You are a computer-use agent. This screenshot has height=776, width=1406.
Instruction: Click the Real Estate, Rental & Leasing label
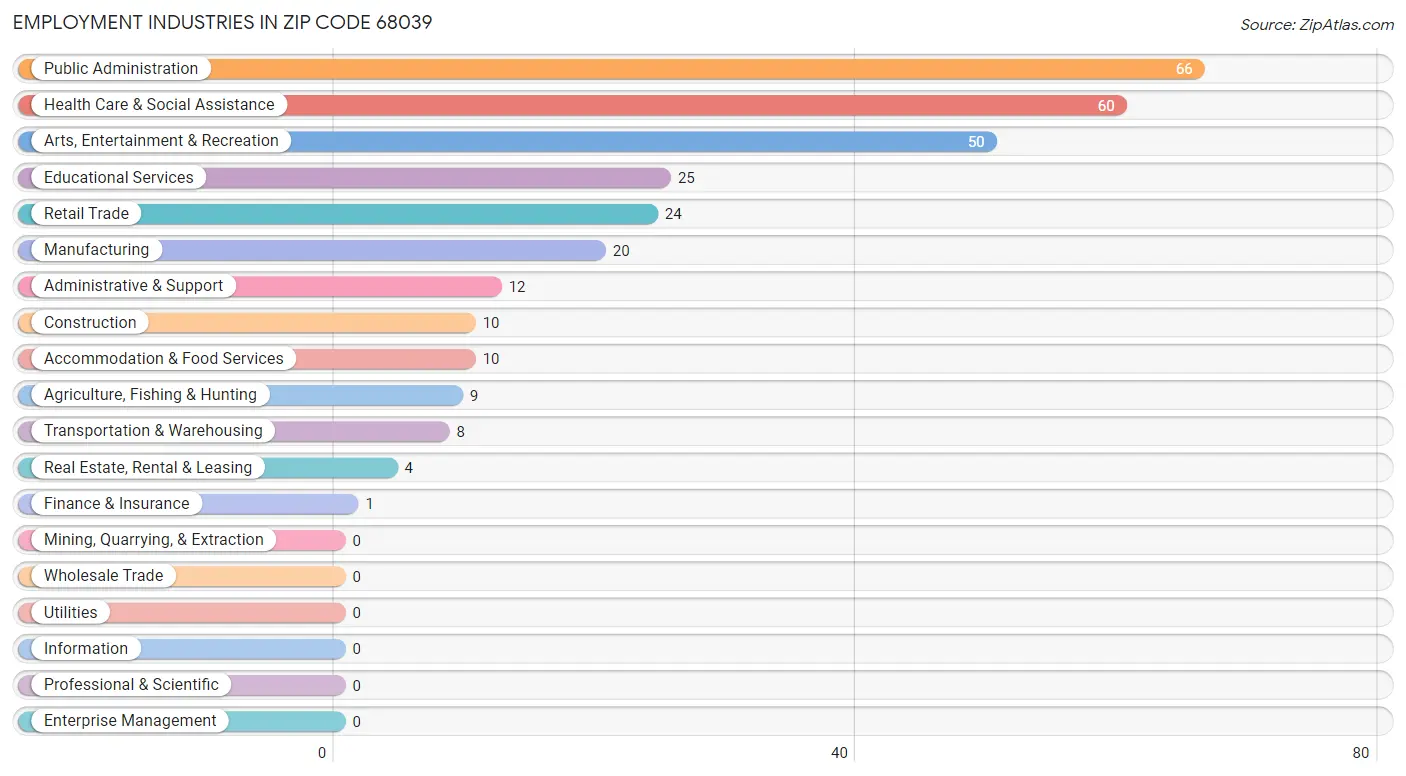148,468
